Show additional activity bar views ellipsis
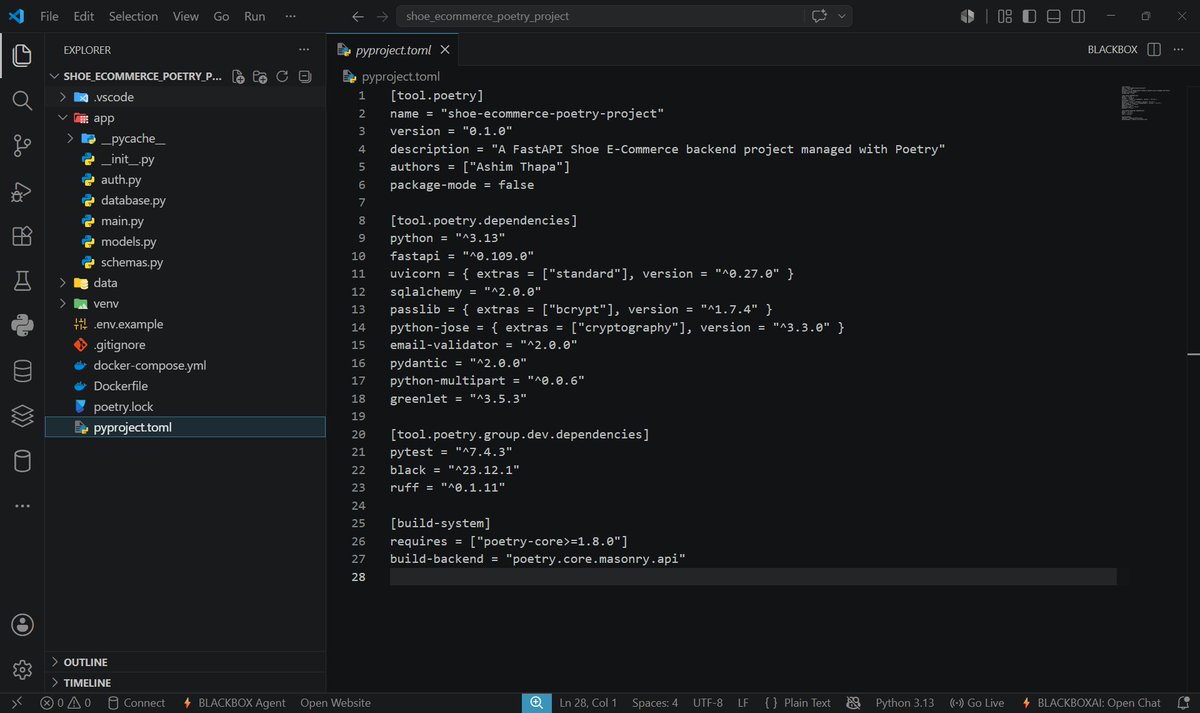This screenshot has height=713, width=1200. (22, 506)
